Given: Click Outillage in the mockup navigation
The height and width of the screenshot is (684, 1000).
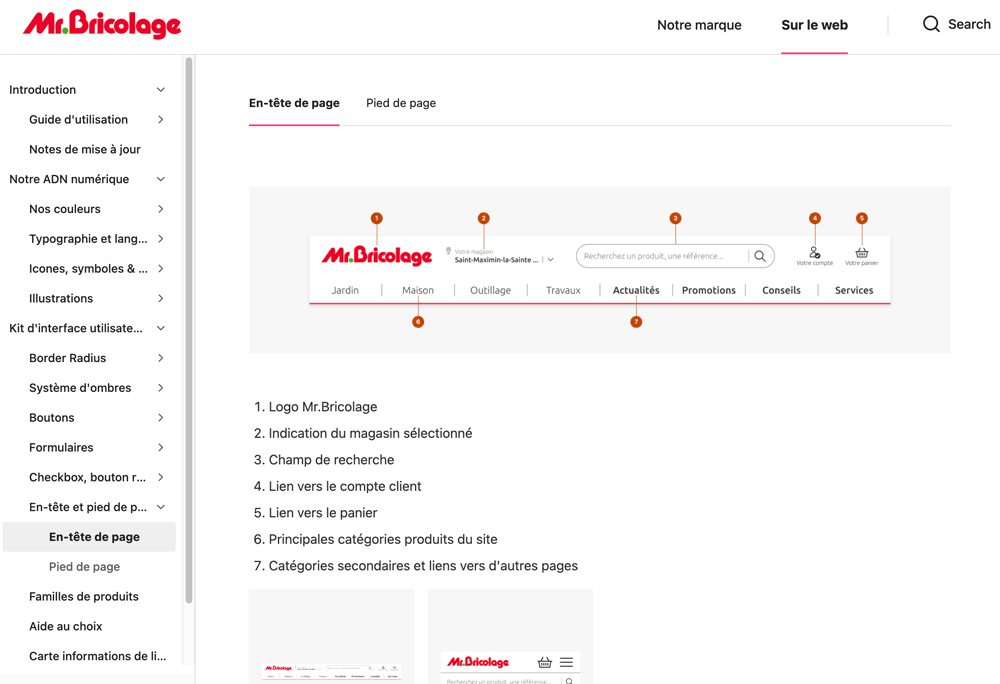Looking at the screenshot, I should [490, 290].
